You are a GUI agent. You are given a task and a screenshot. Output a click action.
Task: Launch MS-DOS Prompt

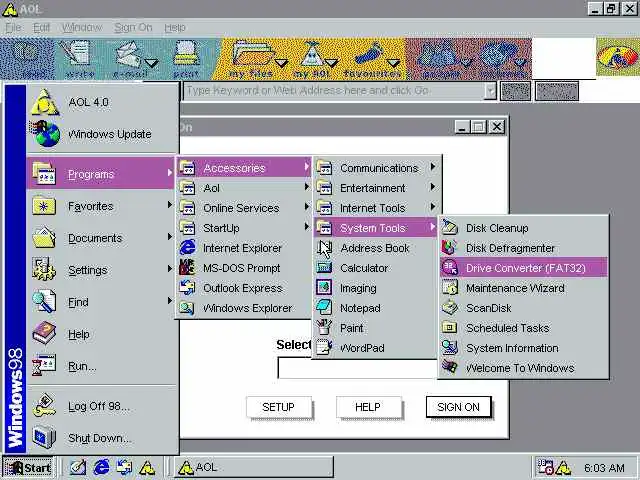coord(244,268)
